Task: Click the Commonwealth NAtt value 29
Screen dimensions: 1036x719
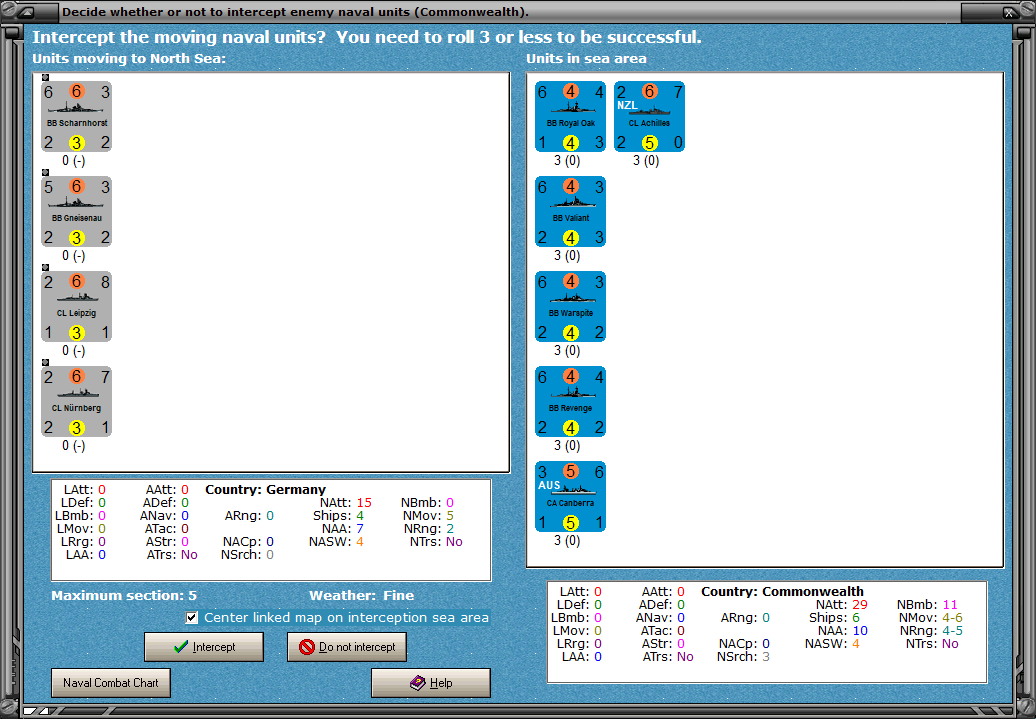Action: click(x=860, y=605)
